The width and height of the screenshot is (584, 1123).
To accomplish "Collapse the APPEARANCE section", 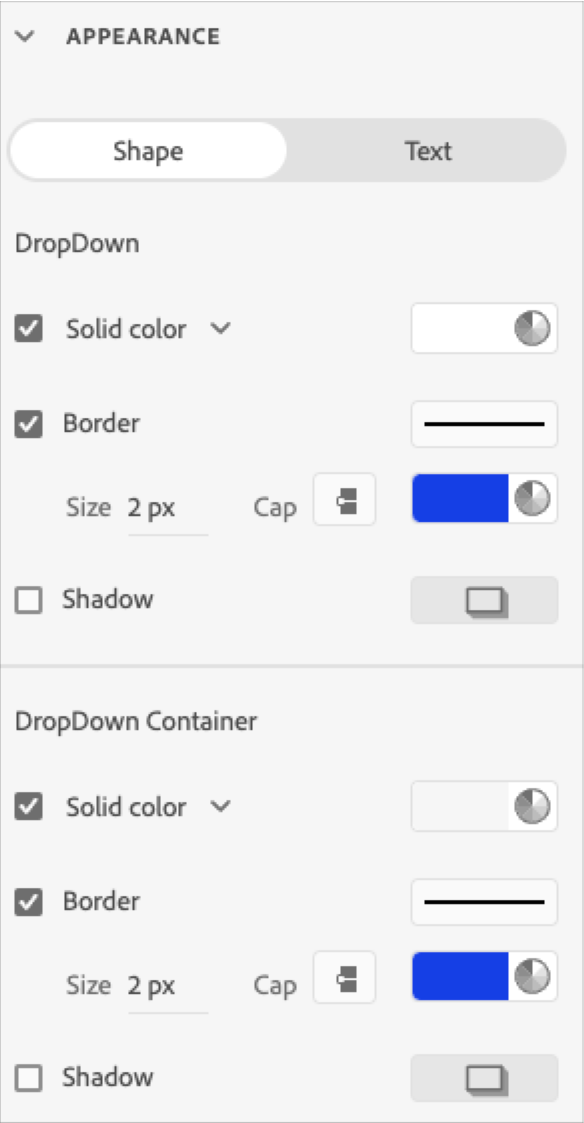I will click(28, 35).
